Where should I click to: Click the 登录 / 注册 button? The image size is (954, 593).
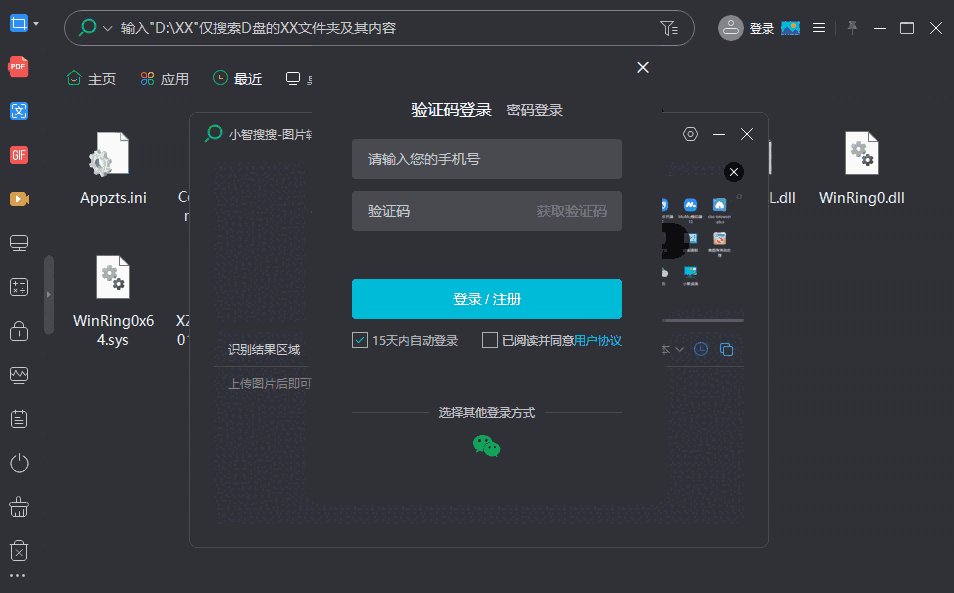(487, 299)
